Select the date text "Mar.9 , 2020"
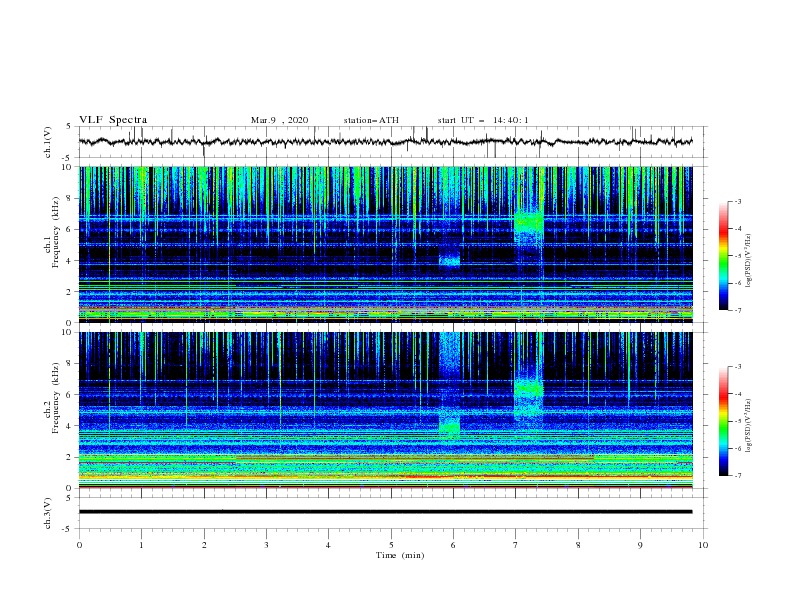The width and height of the screenshot is (792, 612). (x=279, y=120)
